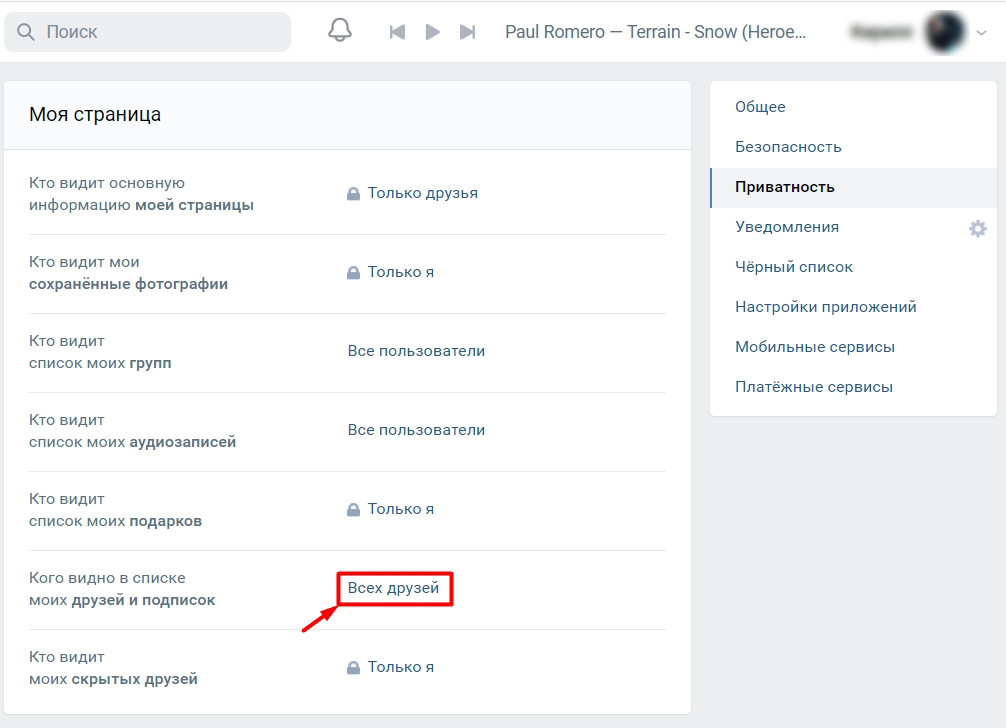Open notification settings gear icon
Screen dimensions: 1006x728
click(x=978, y=228)
